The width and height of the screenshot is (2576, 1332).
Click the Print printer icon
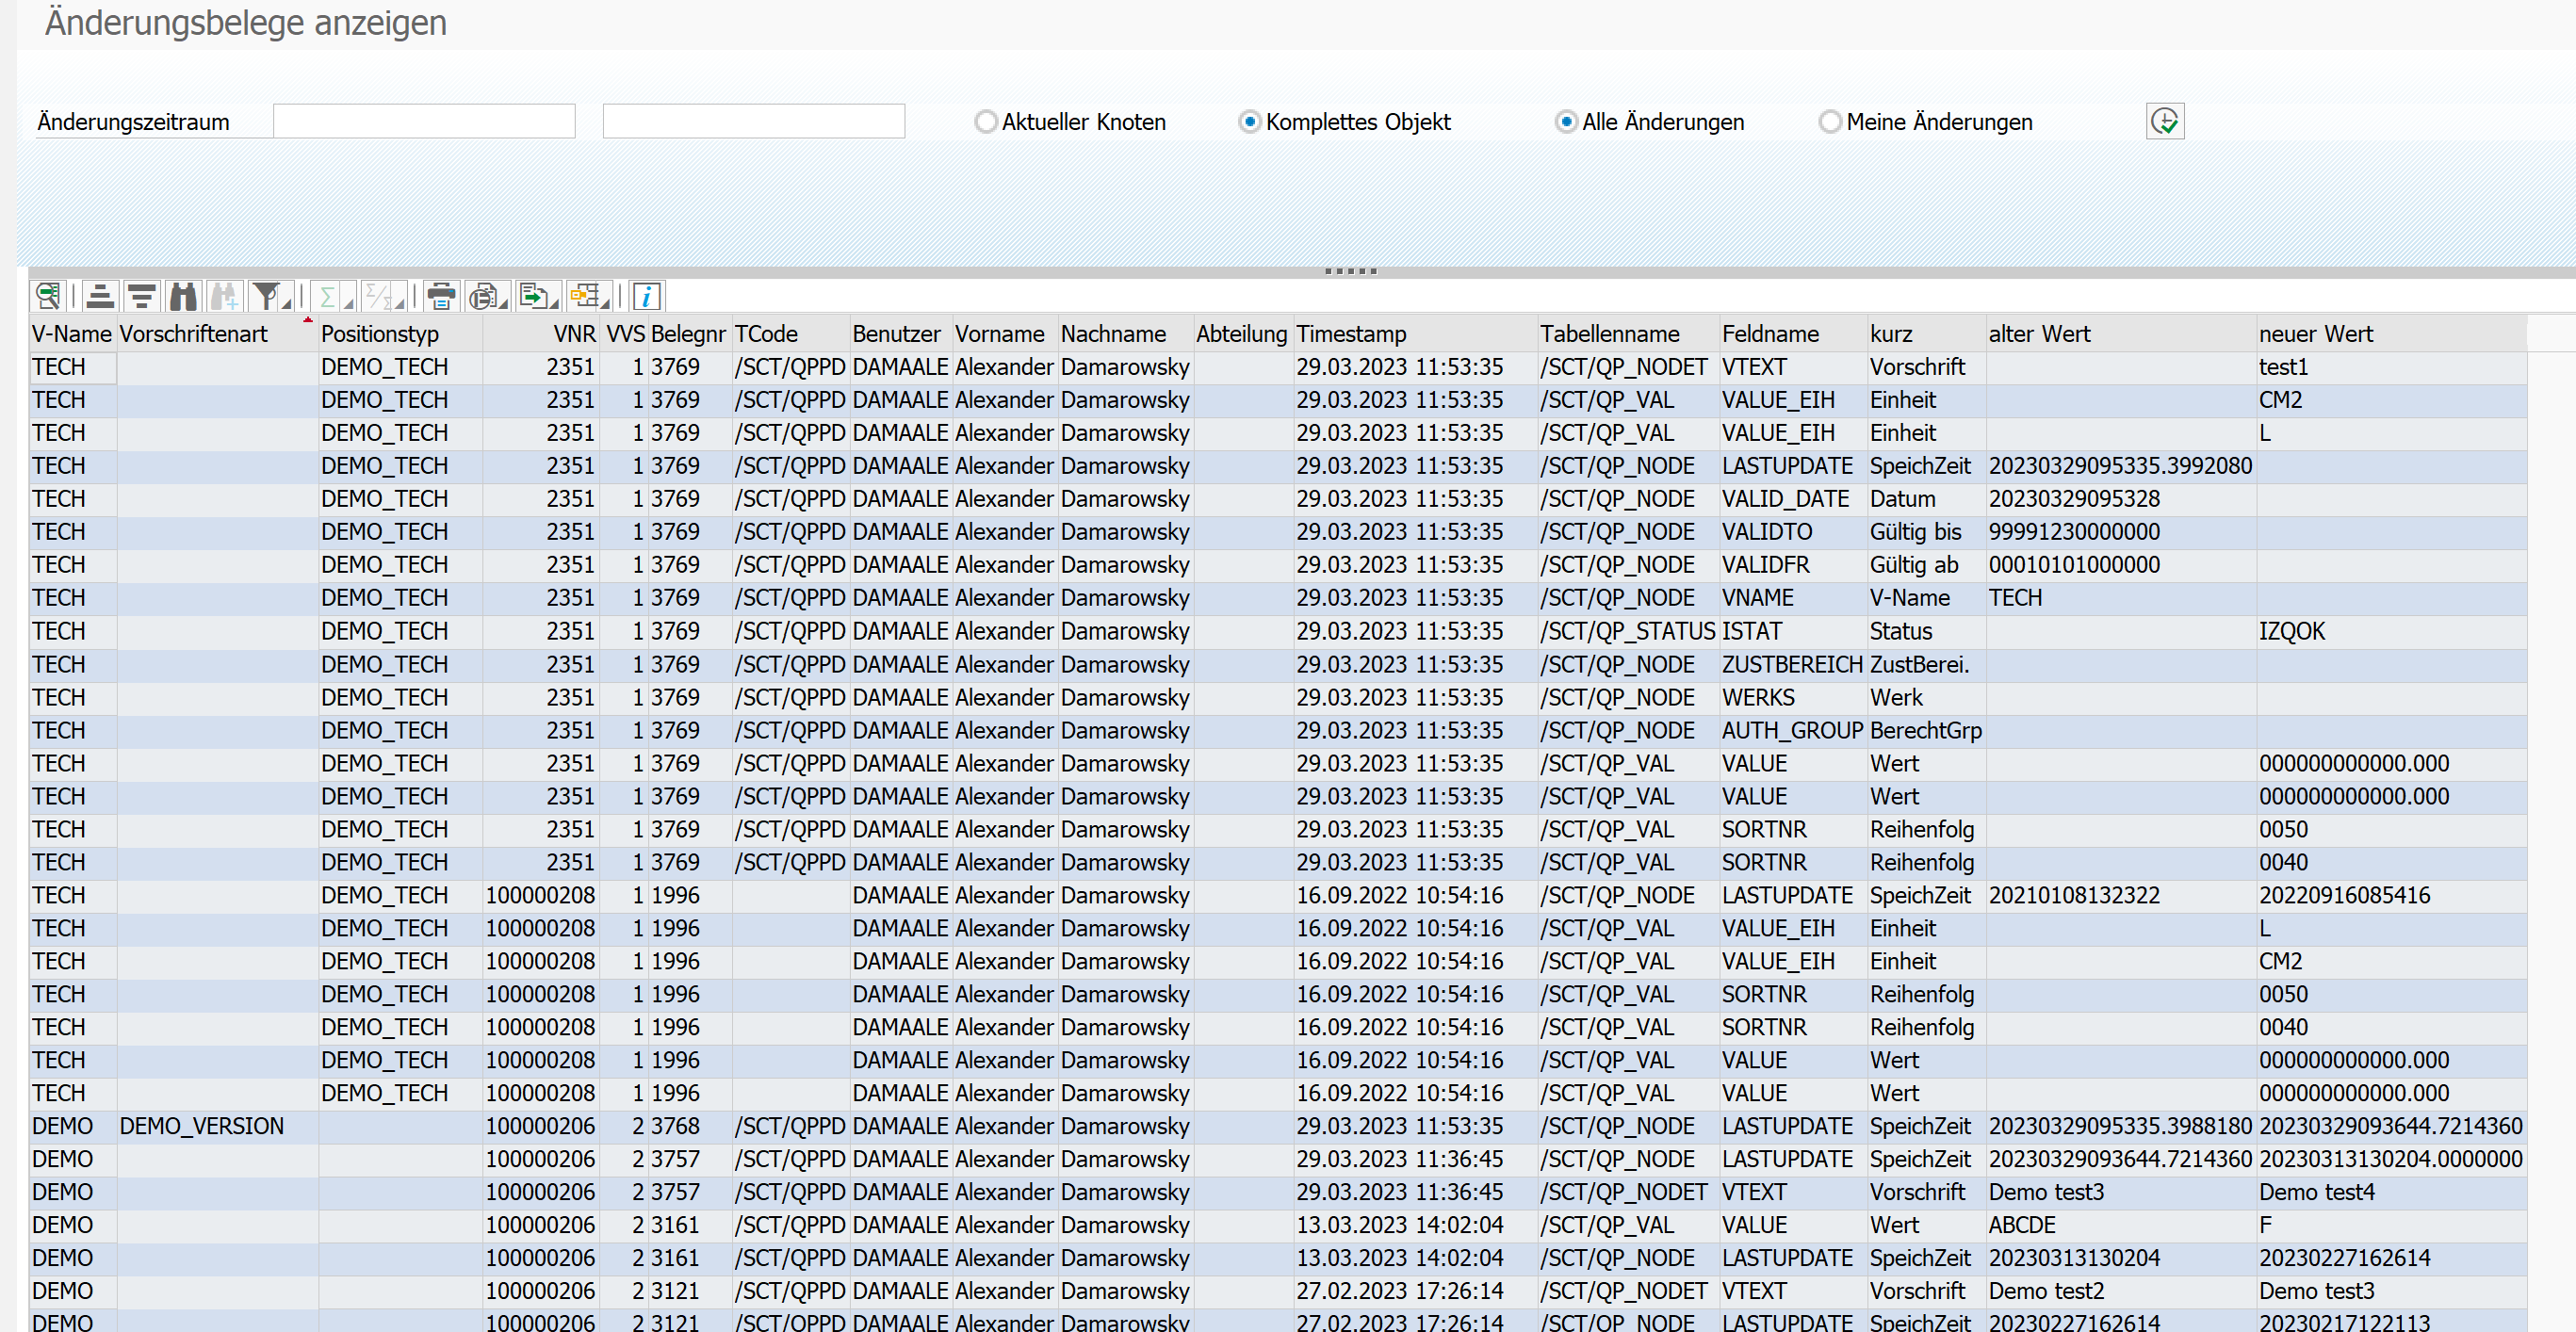440,296
